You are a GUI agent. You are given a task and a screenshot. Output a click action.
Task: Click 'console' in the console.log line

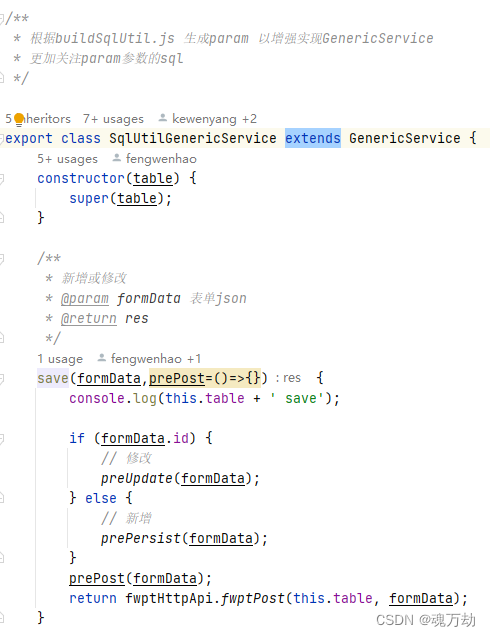97,398
